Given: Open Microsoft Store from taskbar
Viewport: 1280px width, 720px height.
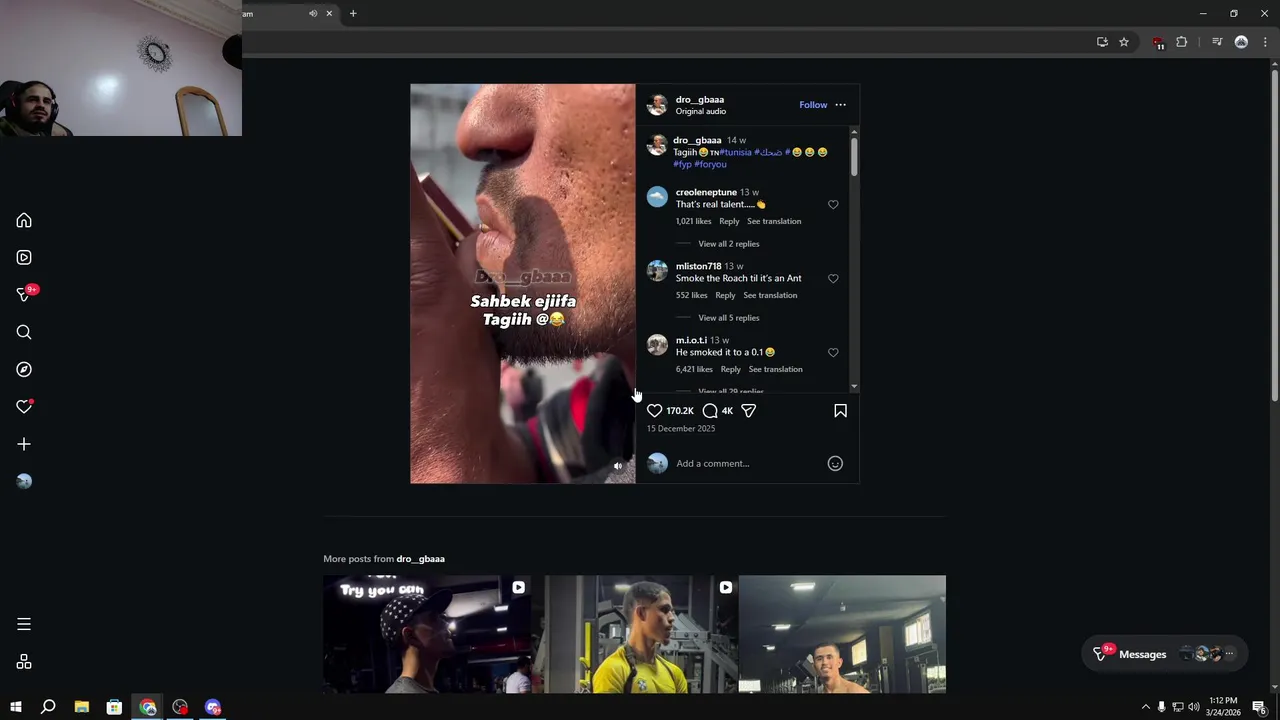Looking at the screenshot, I should click(x=114, y=707).
